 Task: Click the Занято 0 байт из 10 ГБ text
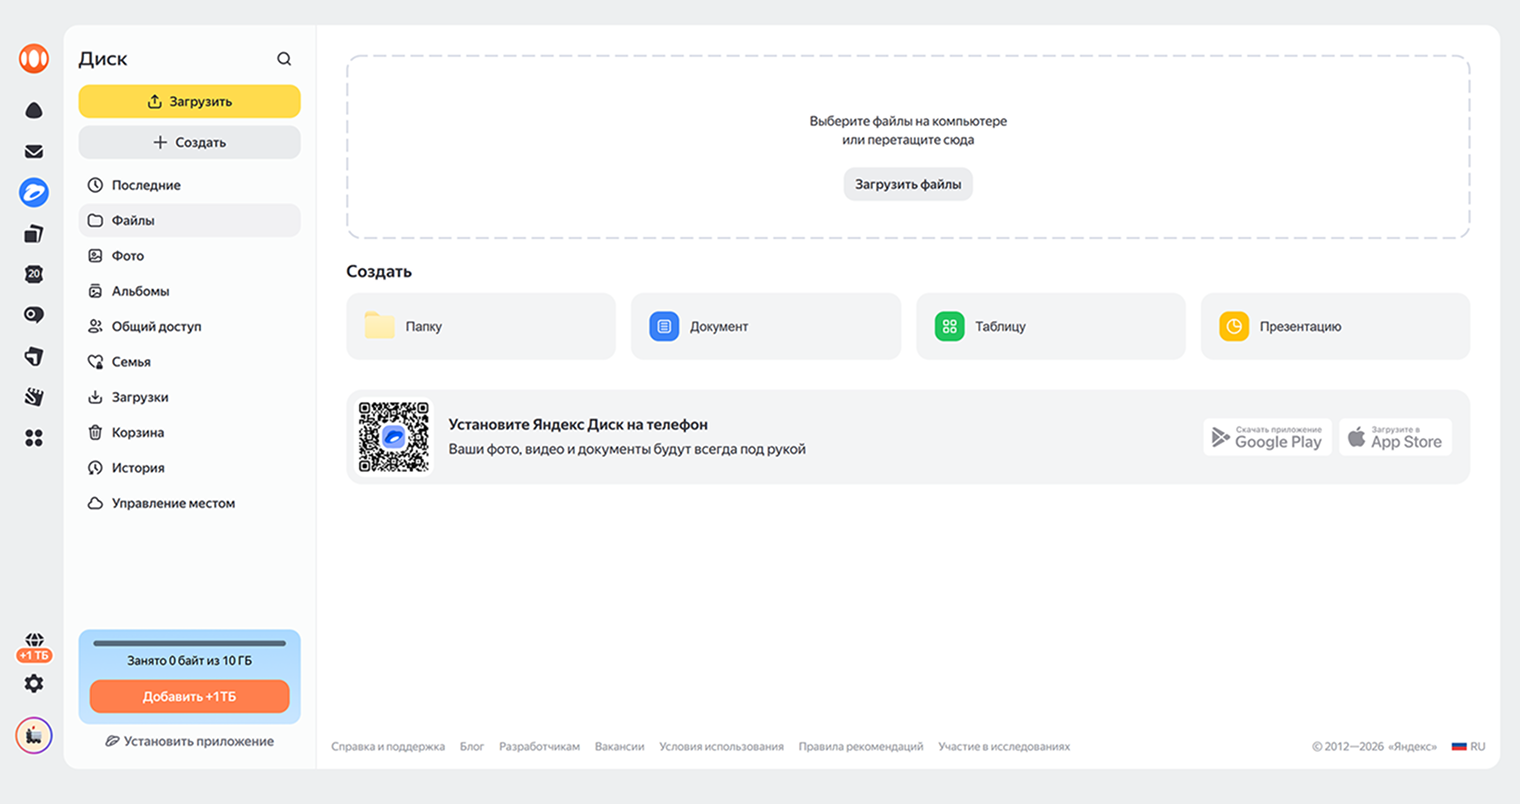(x=189, y=661)
